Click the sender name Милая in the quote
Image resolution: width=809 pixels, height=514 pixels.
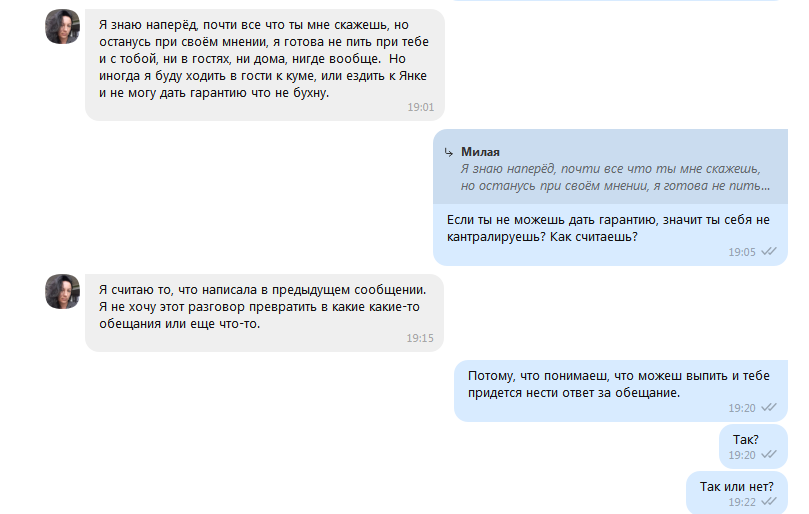tap(480, 152)
